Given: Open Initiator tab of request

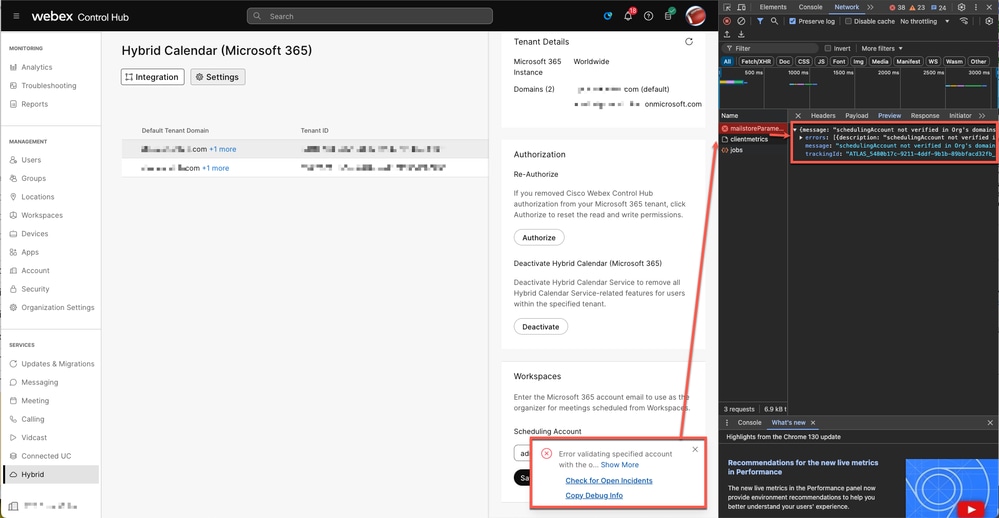Looking at the screenshot, I should [x=959, y=115].
